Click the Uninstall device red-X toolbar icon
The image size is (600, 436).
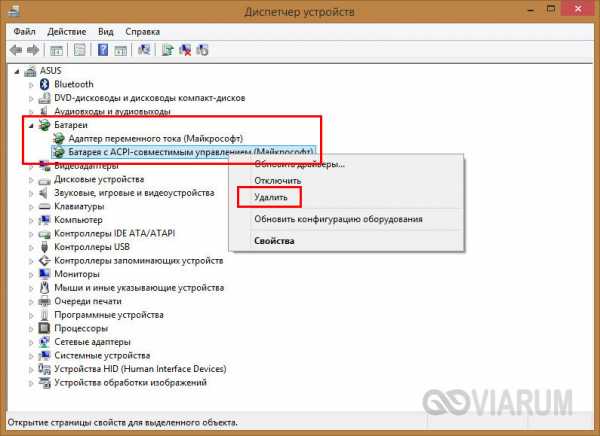click(186, 49)
